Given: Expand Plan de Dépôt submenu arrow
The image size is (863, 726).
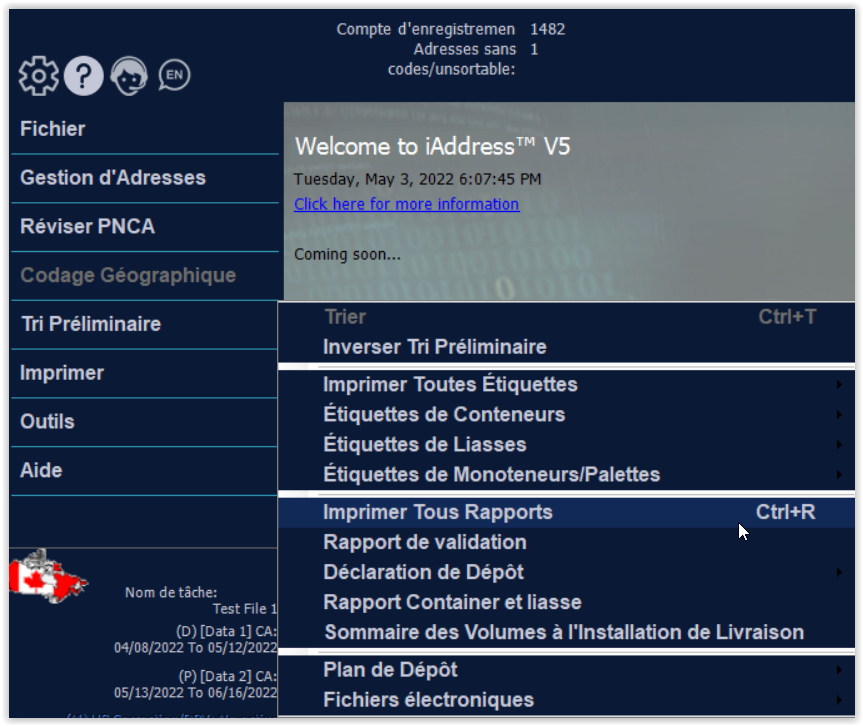Looking at the screenshot, I should 839,670.
